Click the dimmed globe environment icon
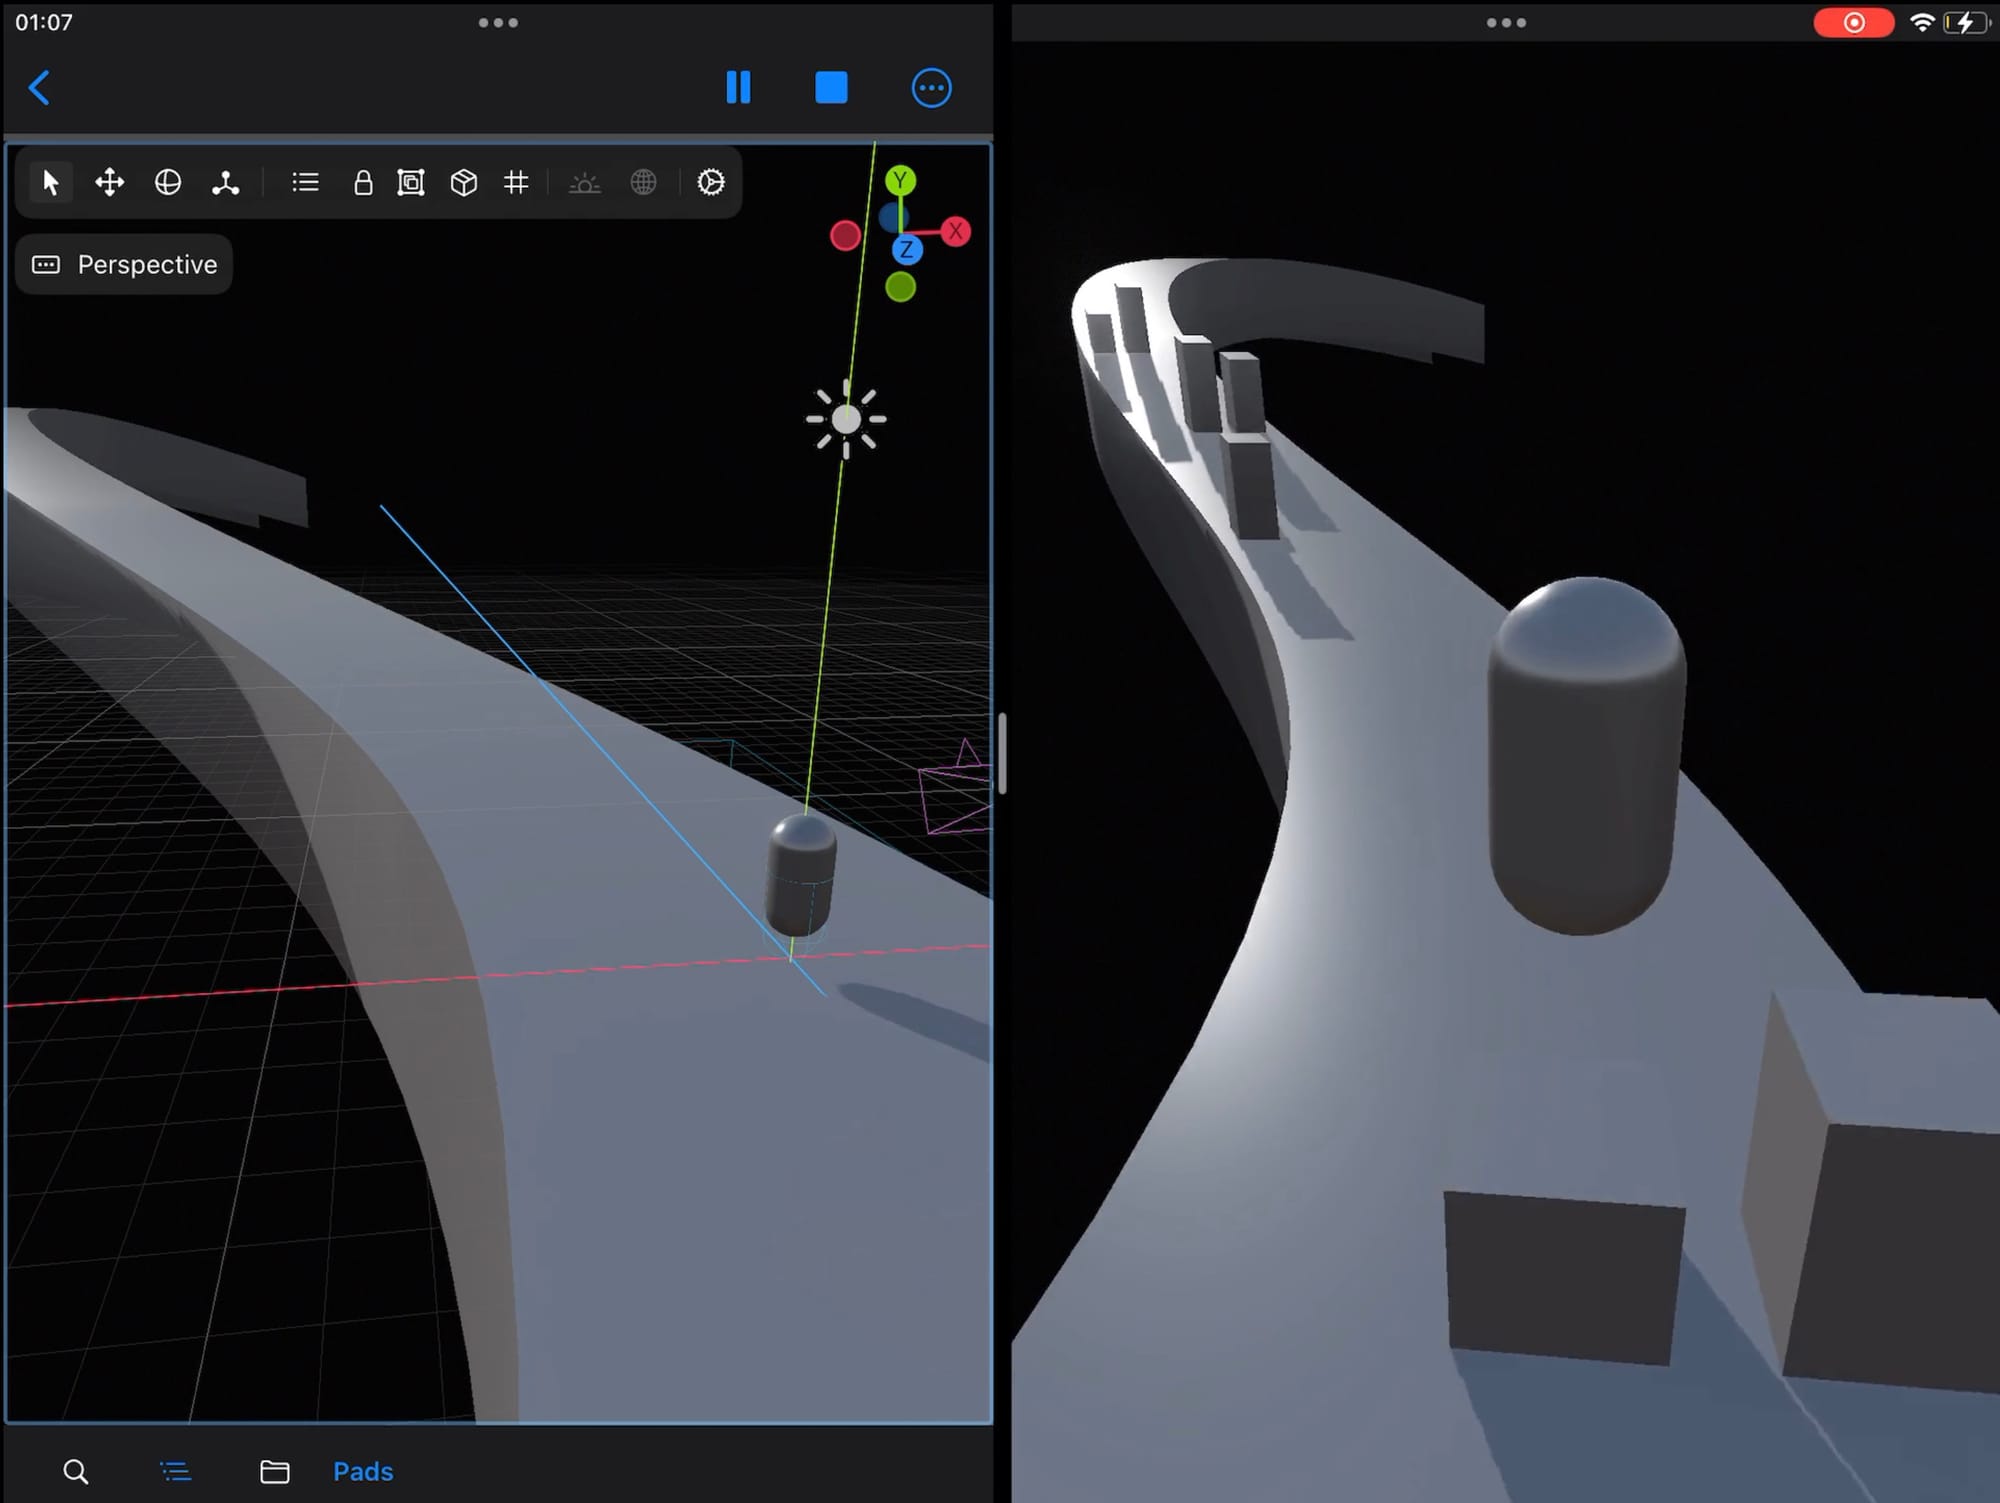2000x1503 pixels. [x=643, y=182]
